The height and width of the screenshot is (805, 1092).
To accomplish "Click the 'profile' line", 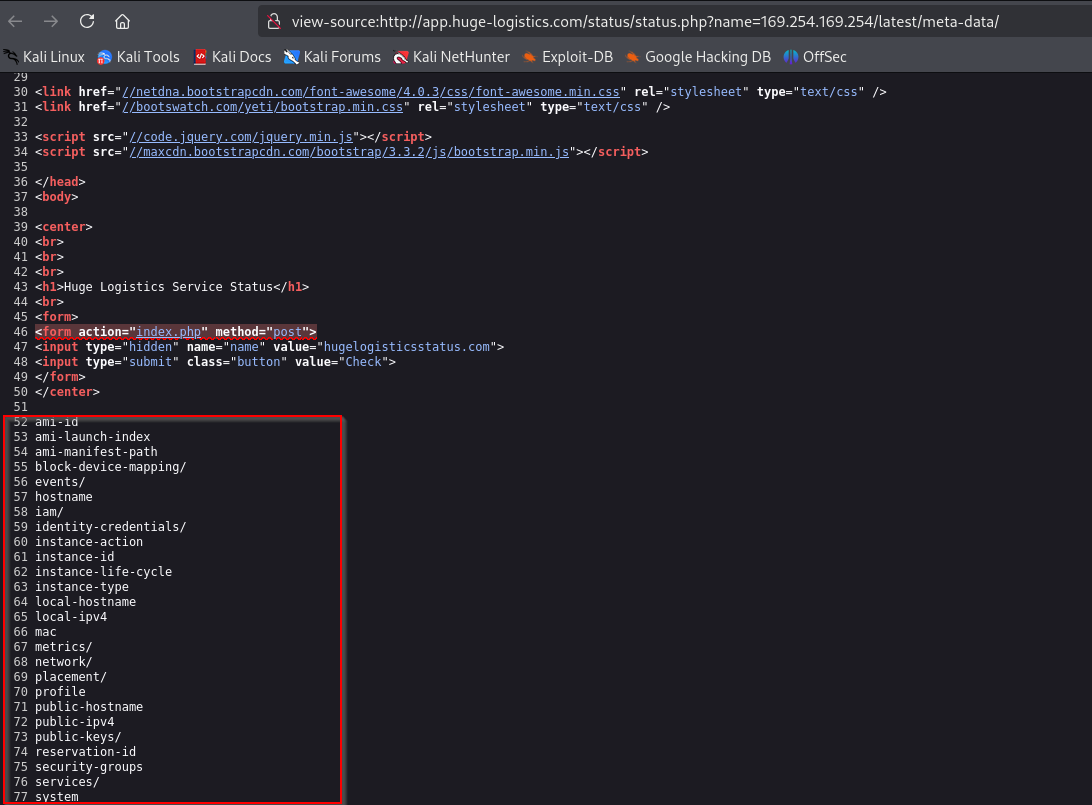I will (60, 692).
